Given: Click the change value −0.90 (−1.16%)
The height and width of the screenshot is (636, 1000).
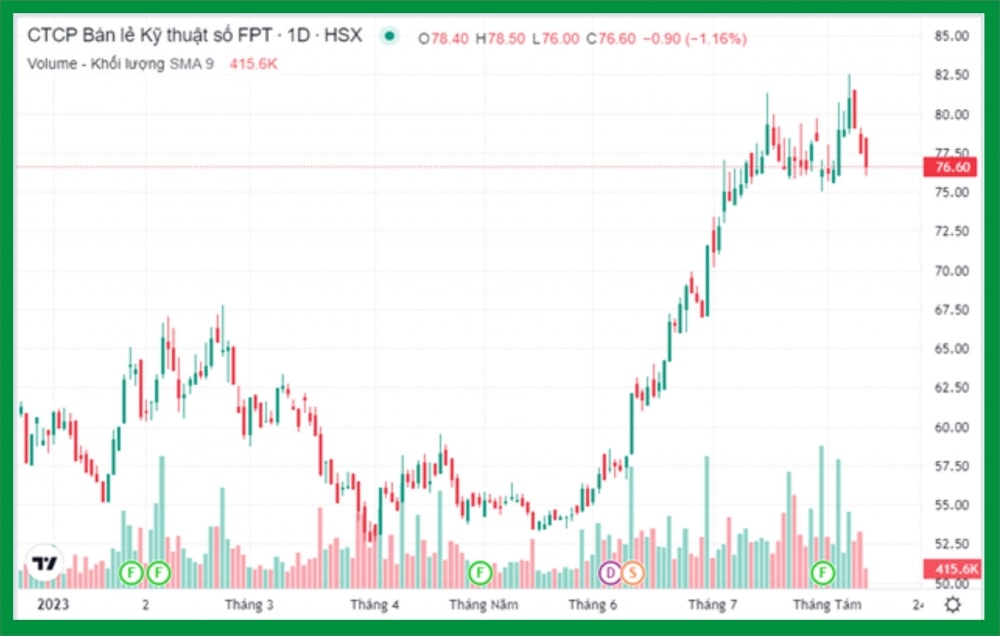Looking at the screenshot, I should (x=695, y=39).
